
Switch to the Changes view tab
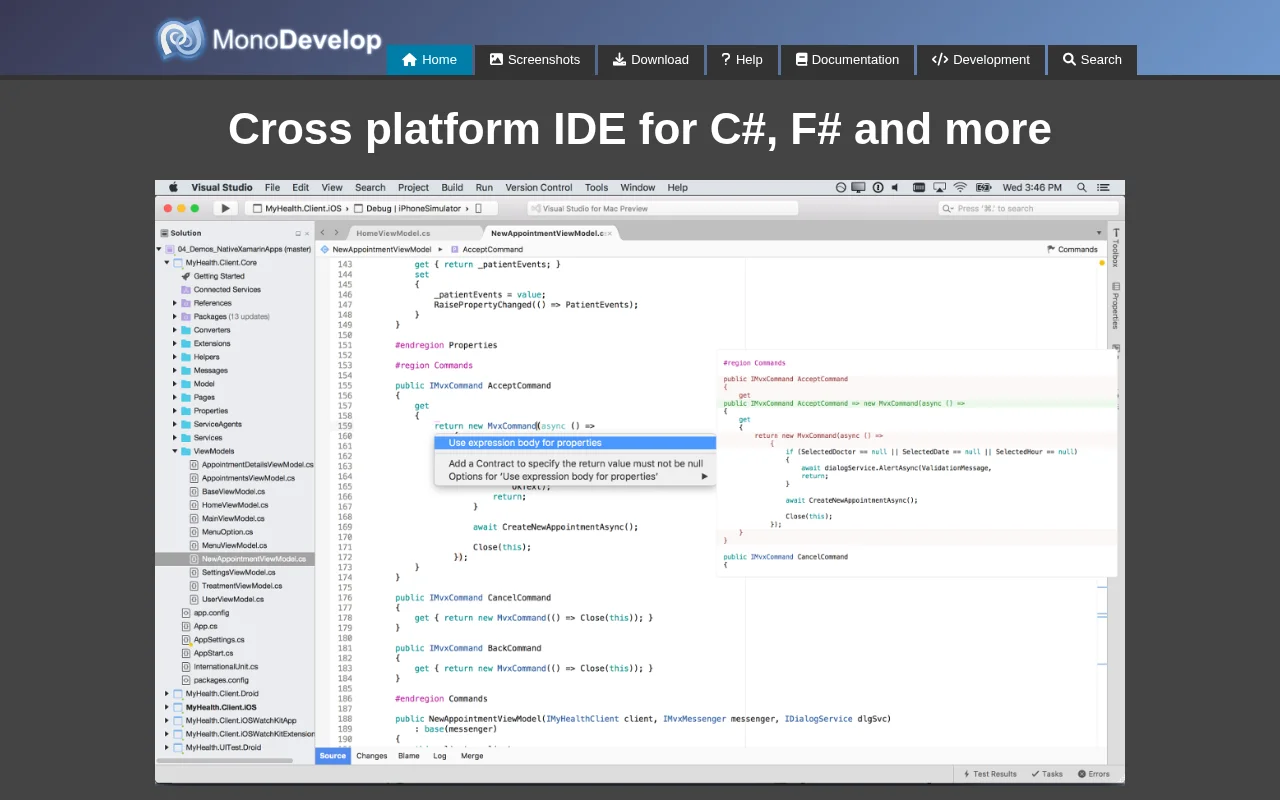click(372, 756)
